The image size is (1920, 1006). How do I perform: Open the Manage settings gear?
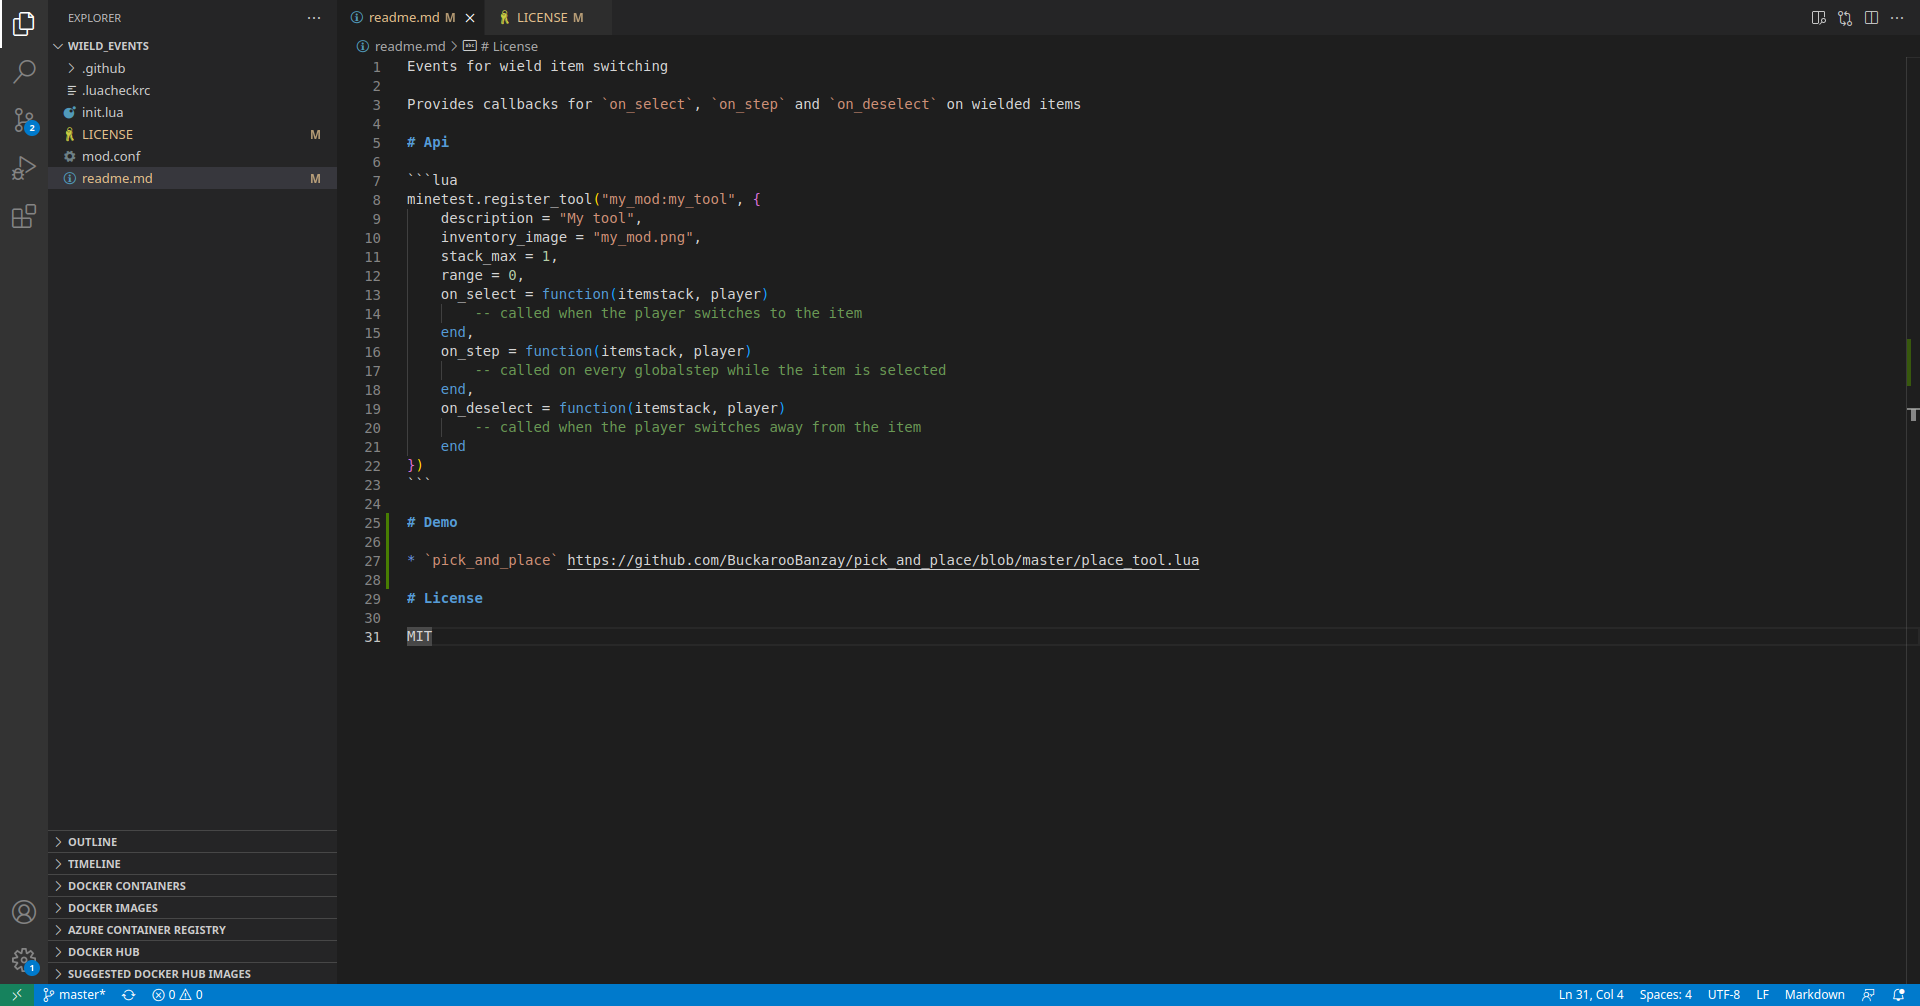24,961
